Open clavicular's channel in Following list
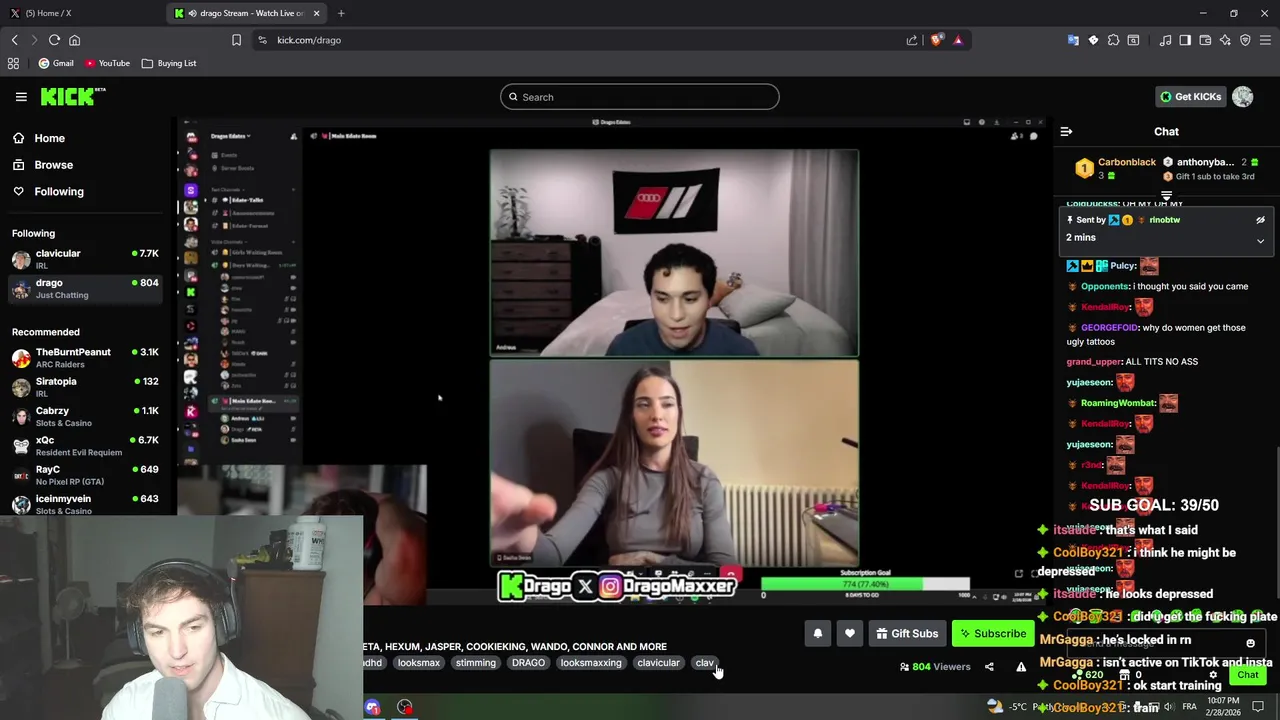The height and width of the screenshot is (720, 1280). (x=85, y=259)
